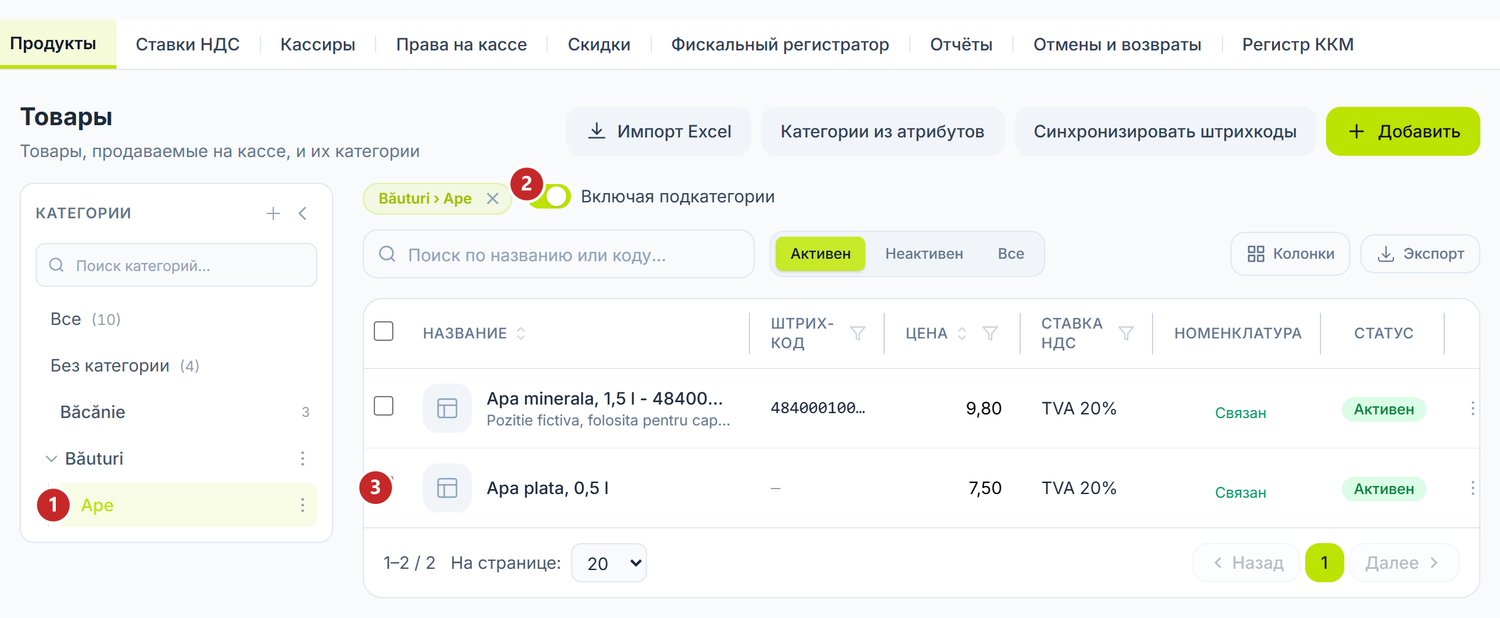Collapse the Băuturi category tree node

[x=51, y=459]
